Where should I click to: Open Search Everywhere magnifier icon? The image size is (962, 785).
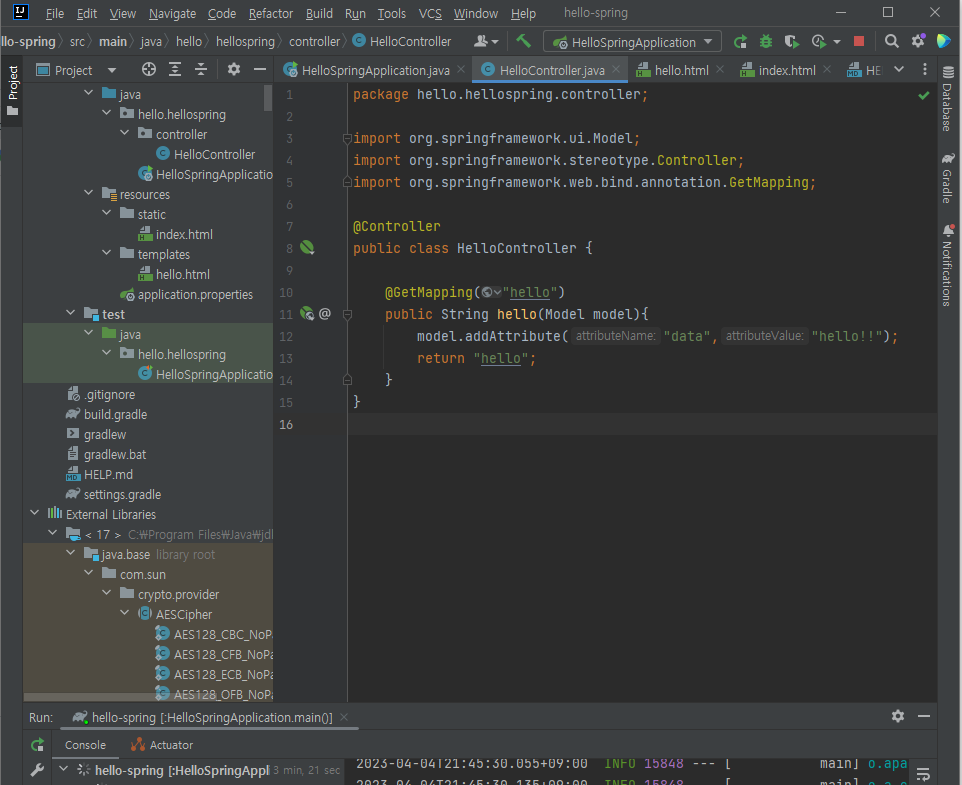(892, 42)
